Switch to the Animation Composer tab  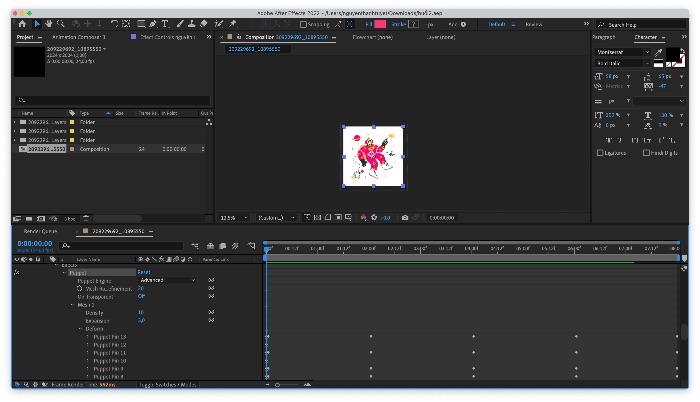79,37
